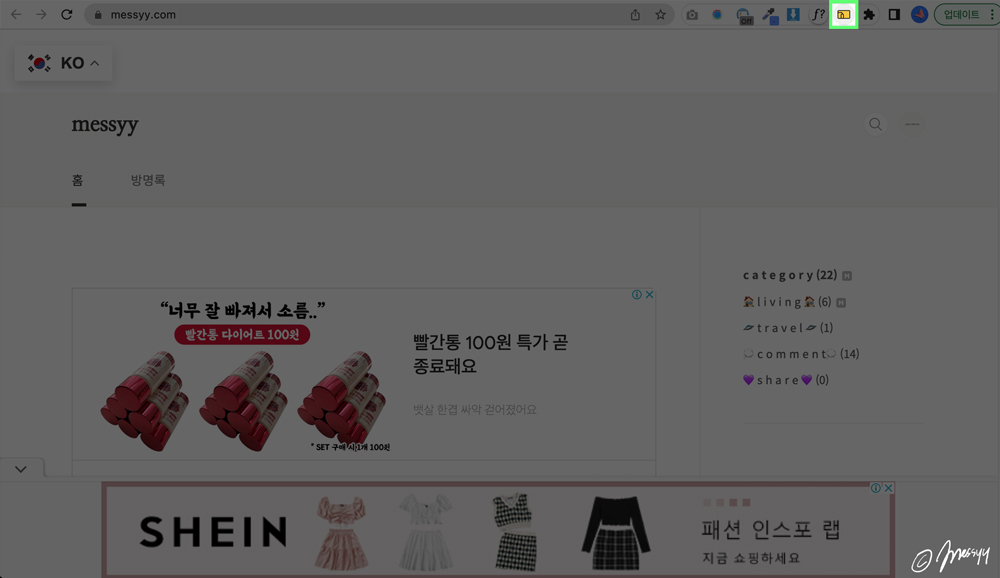
Task: Switch to the 방명록 tab
Action: pyautogui.click(x=148, y=181)
